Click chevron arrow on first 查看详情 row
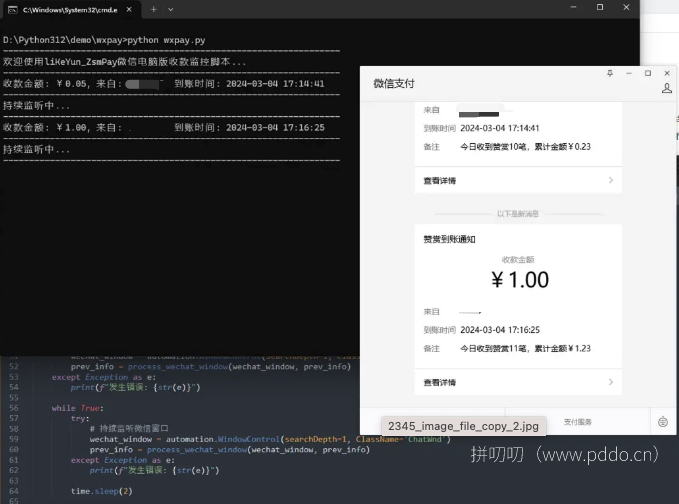679x504 pixels. tap(611, 180)
